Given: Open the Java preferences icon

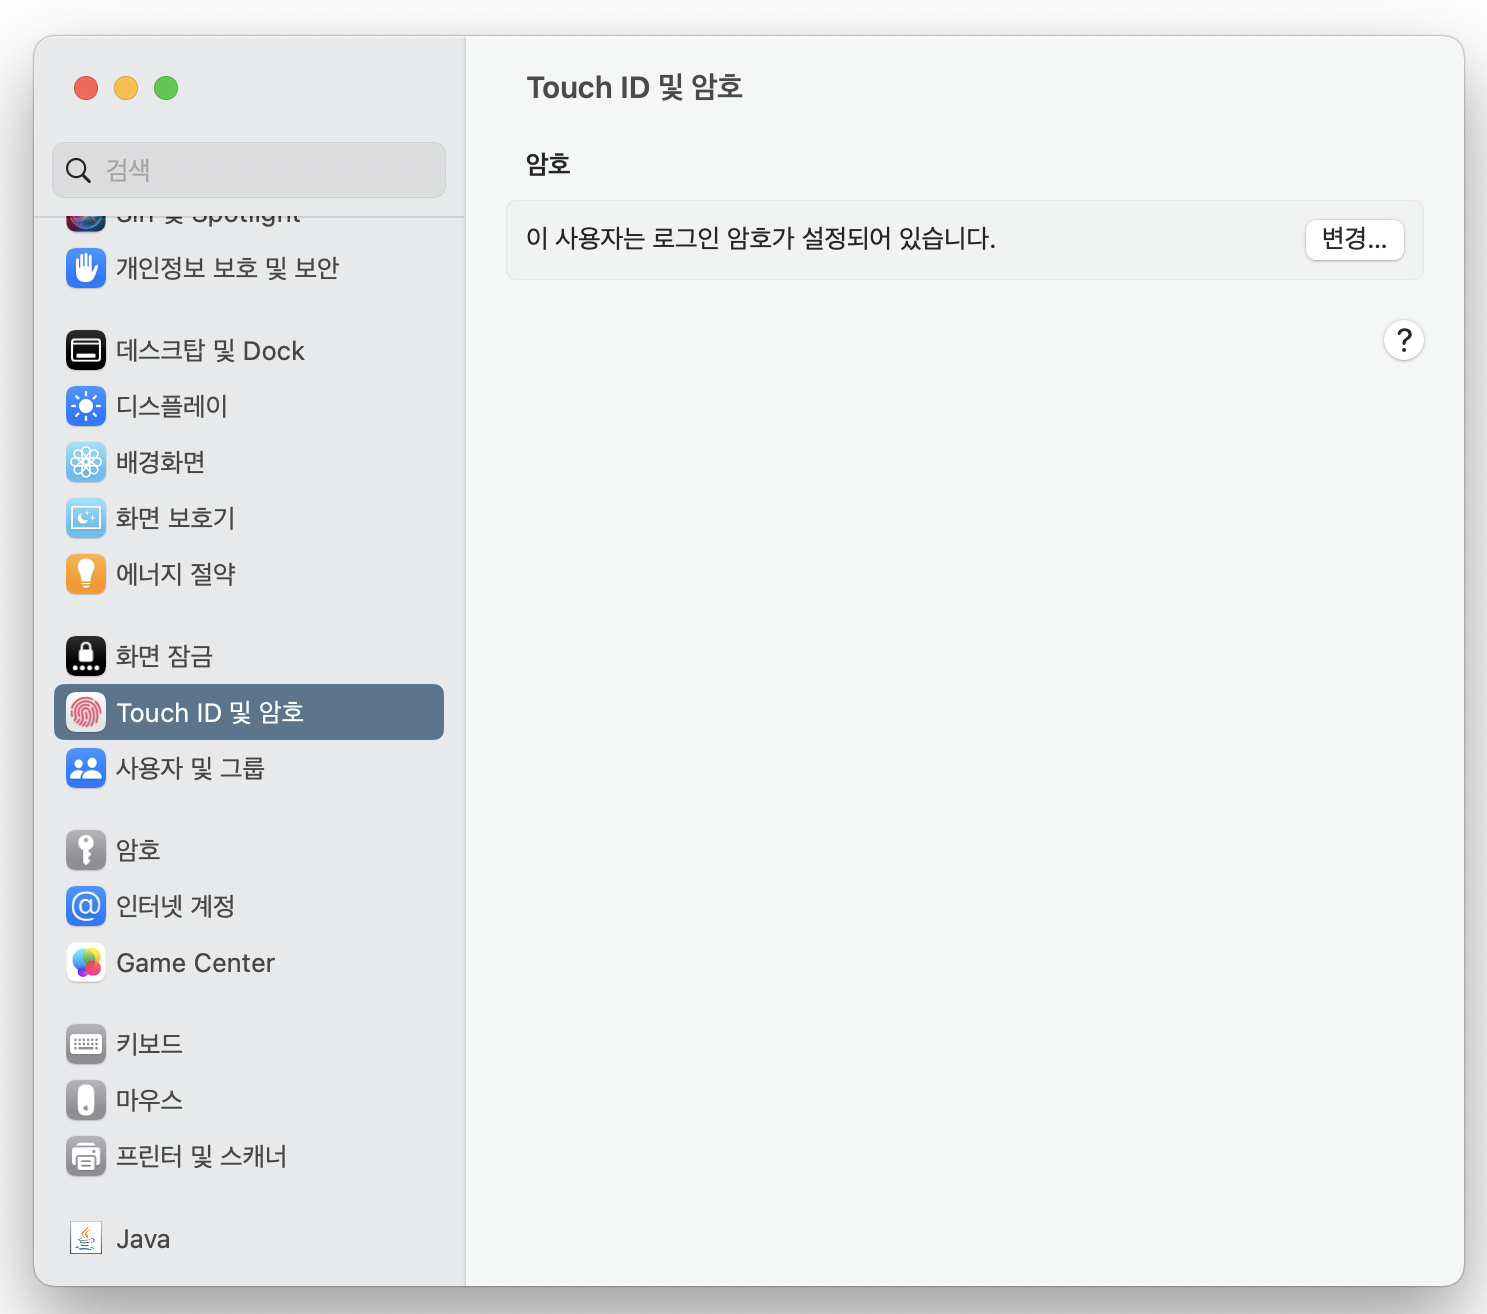Looking at the screenshot, I should [86, 1238].
